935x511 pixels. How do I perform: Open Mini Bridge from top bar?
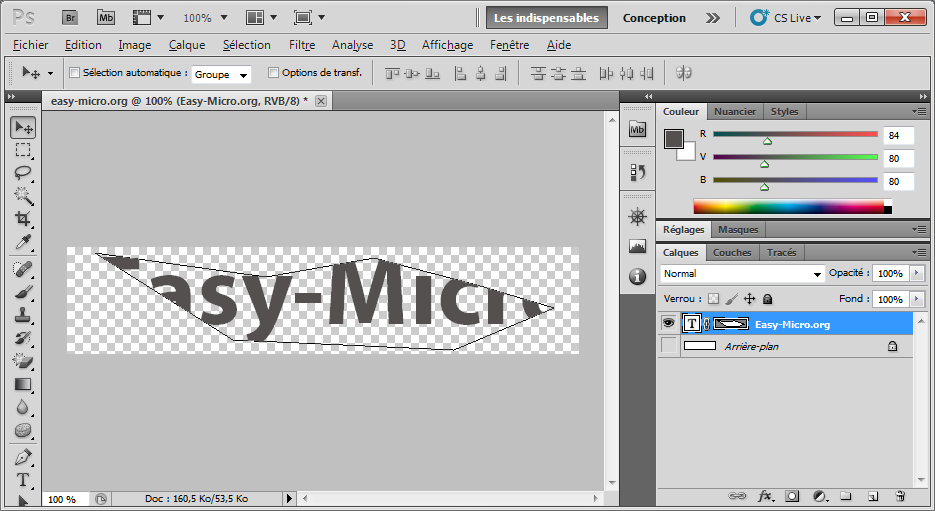click(x=106, y=18)
